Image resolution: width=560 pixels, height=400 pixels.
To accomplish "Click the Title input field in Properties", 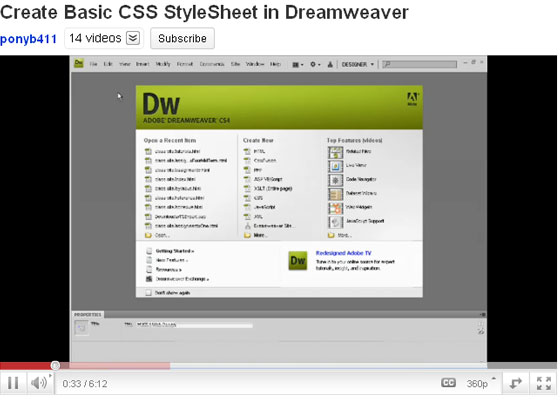I will (194, 325).
